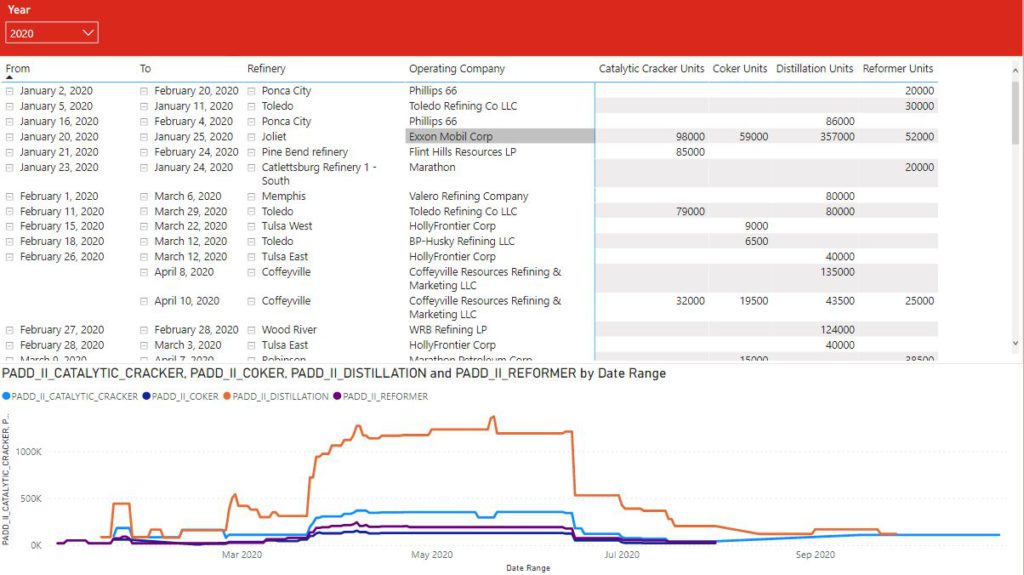Collapse the Pine Bend refinery entry
The height and width of the screenshot is (575, 1024).
click(251, 152)
